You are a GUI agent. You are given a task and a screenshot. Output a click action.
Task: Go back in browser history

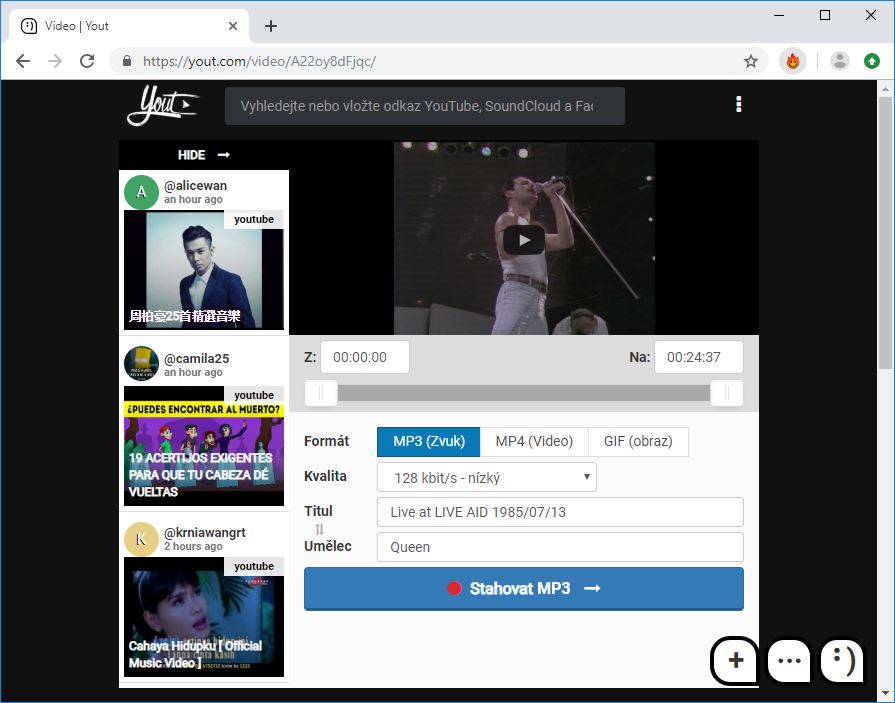click(x=23, y=61)
